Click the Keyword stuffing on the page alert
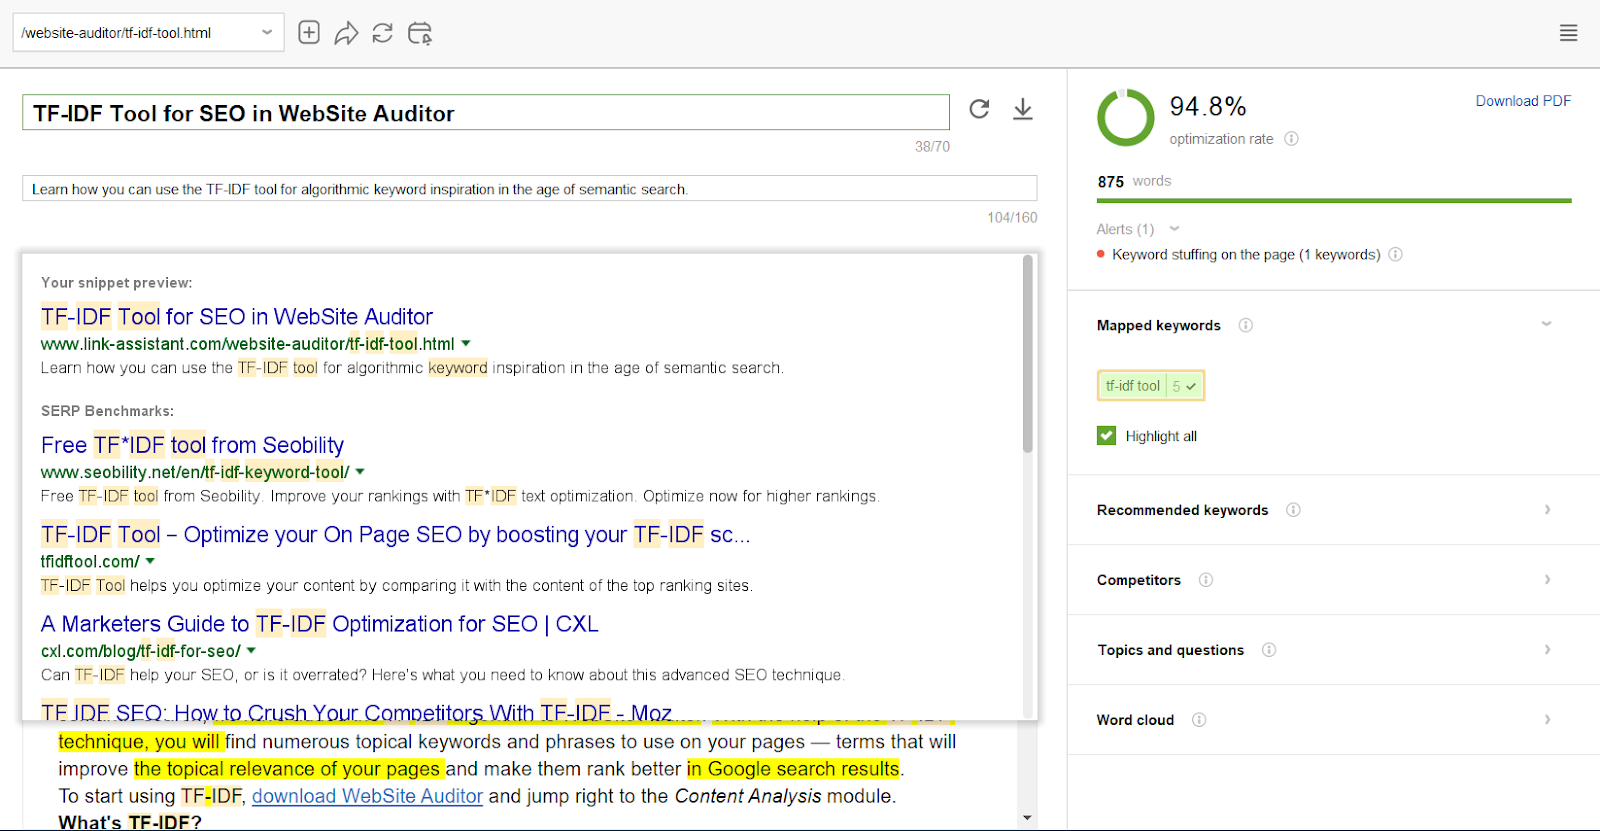Viewport: 1600px width, 831px height. click(x=1246, y=255)
